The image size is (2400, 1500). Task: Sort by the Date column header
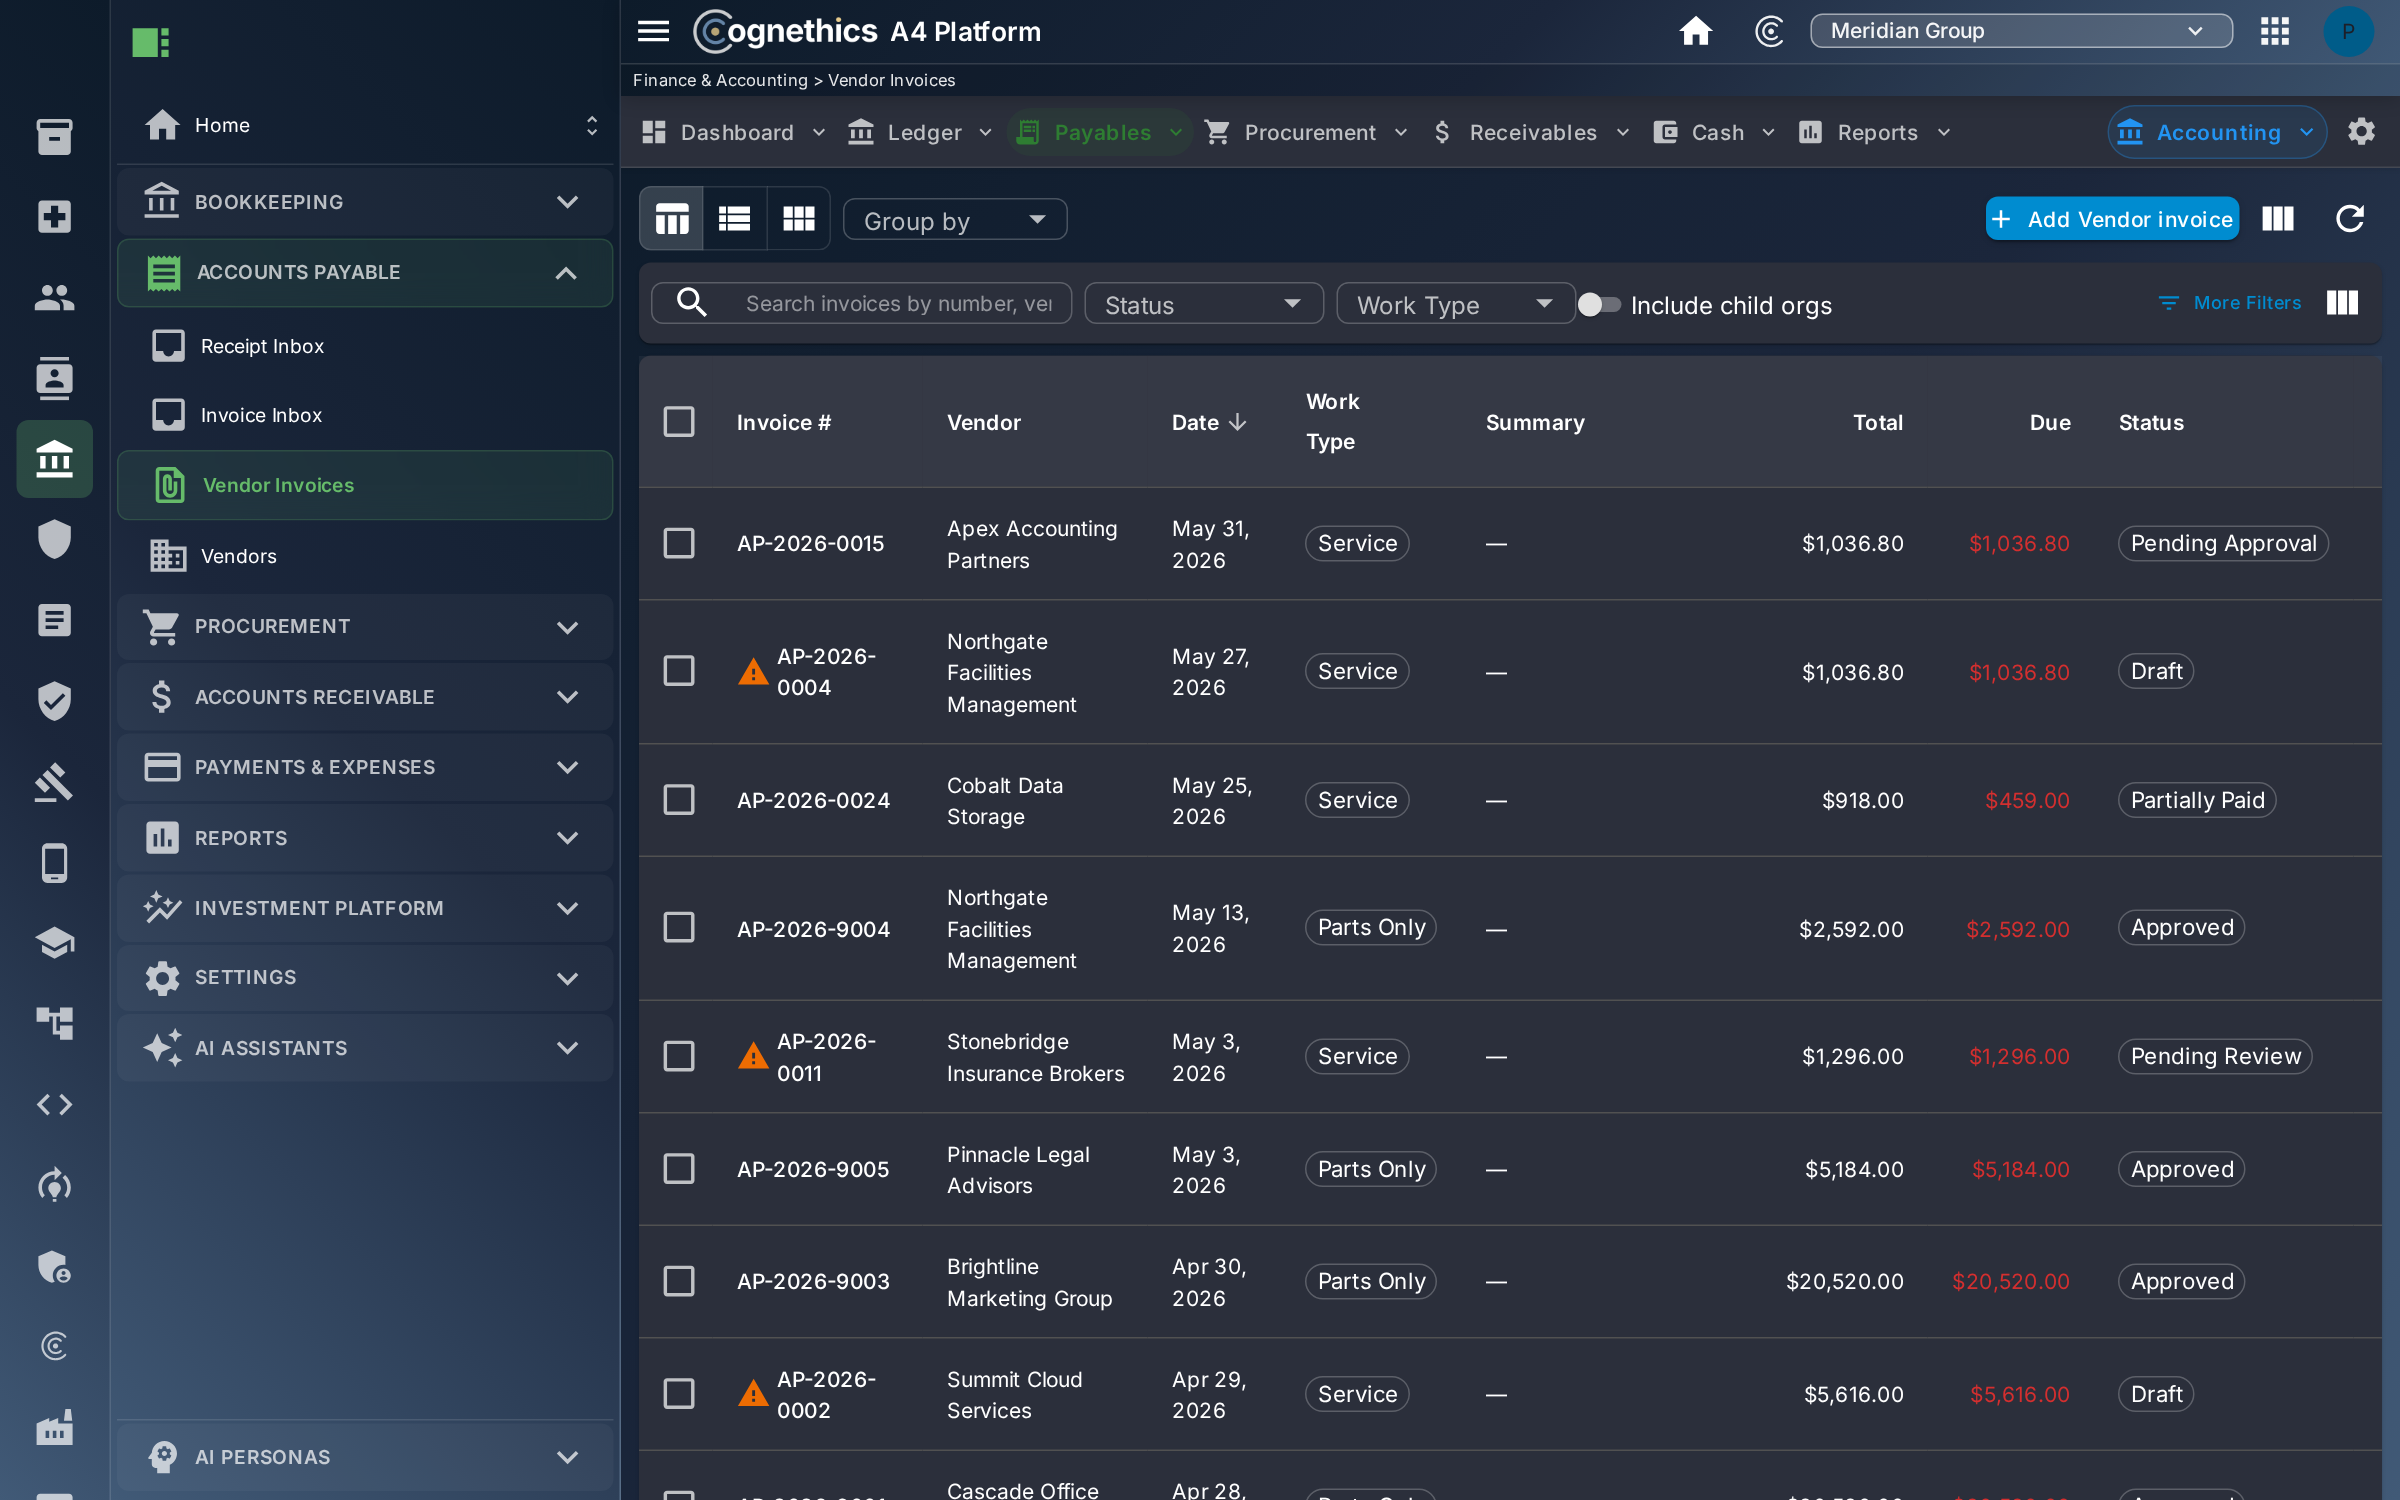[x=1209, y=422]
